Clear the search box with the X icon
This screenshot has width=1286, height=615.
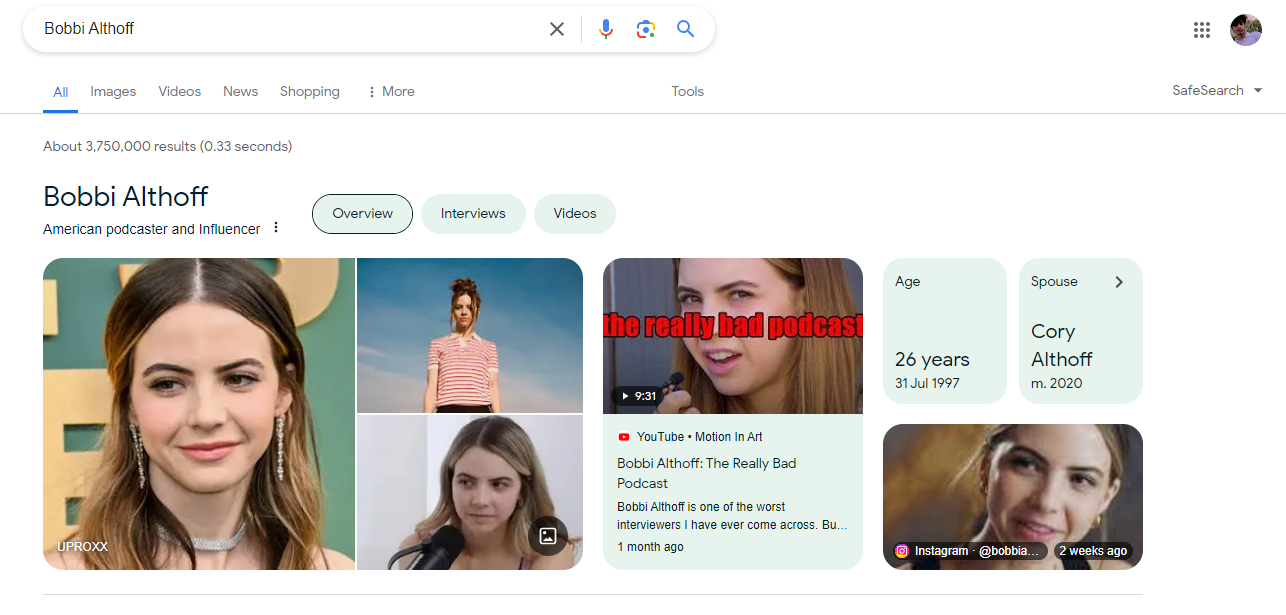(x=557, y=29)
